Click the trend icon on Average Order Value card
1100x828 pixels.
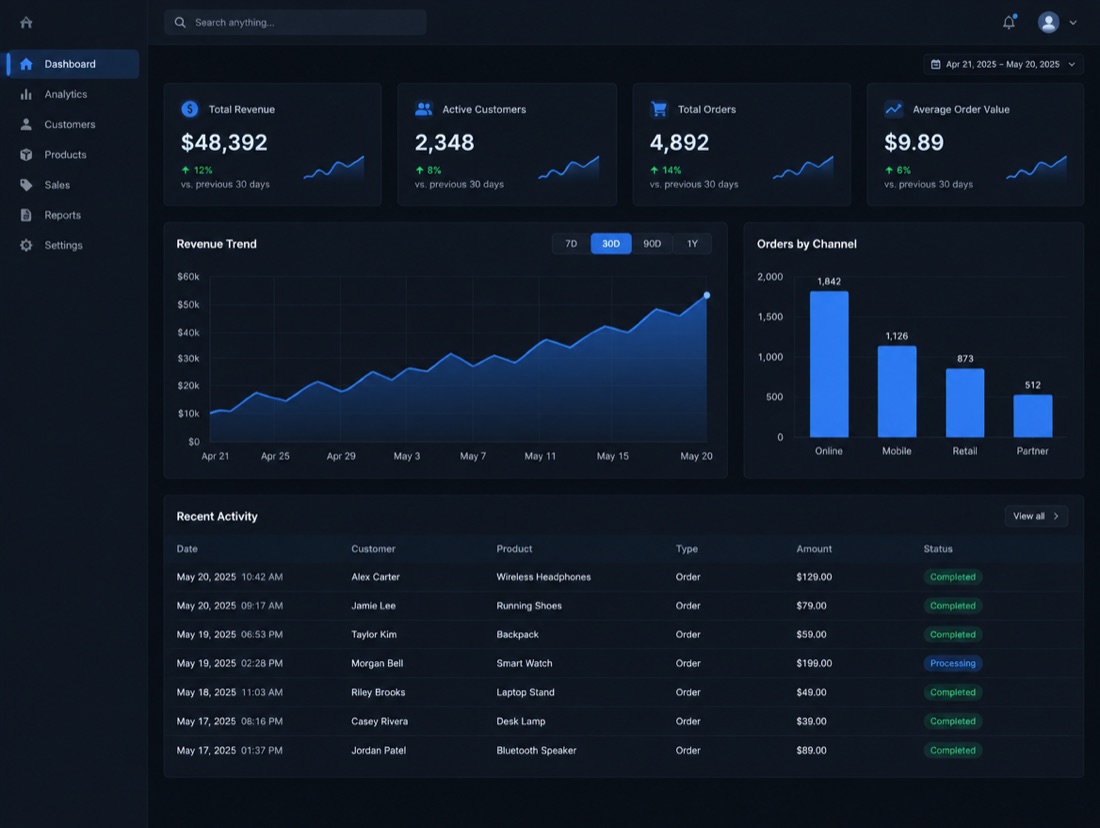[893, 109]
